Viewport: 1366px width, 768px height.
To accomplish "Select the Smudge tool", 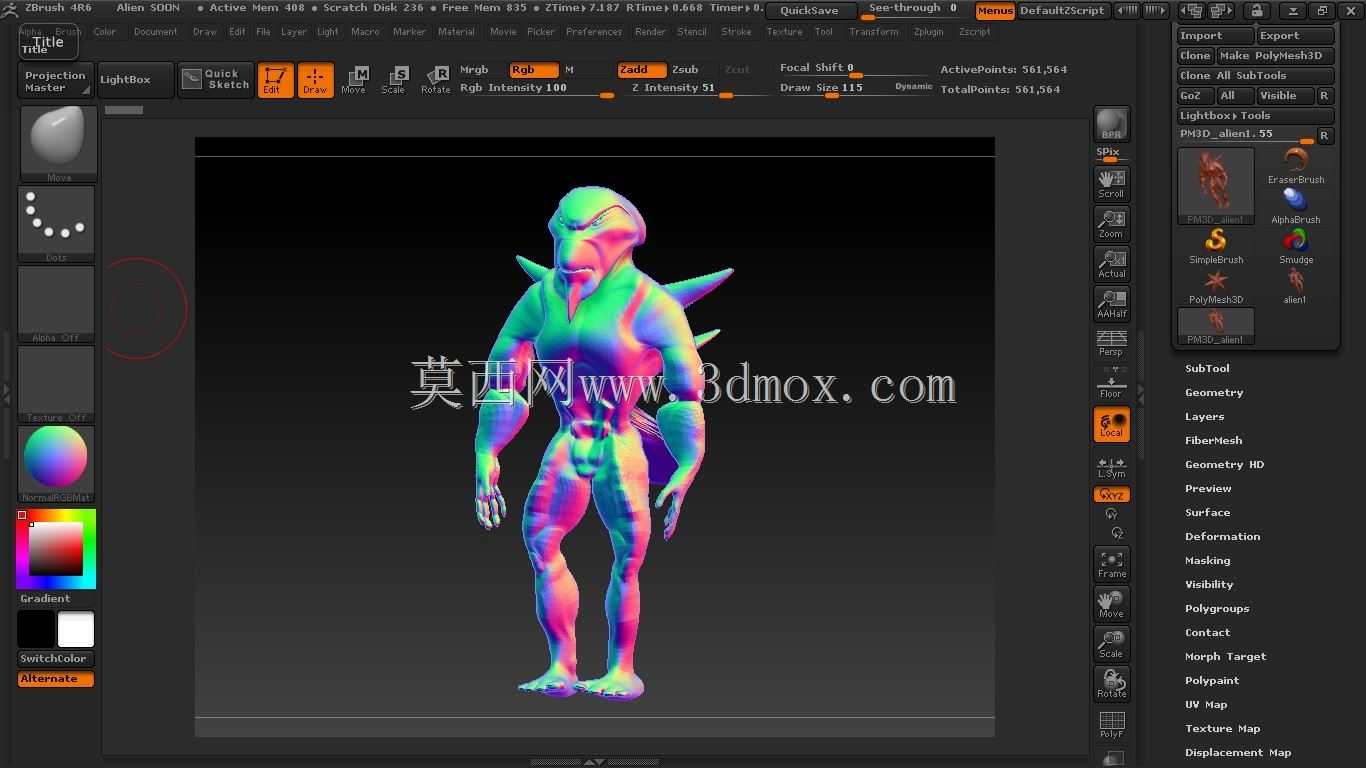I will click(x=1296, y=246).
